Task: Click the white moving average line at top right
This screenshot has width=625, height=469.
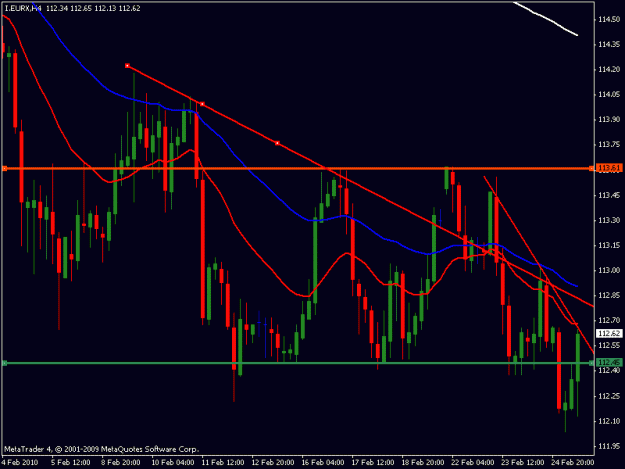Action: point(546,19)
